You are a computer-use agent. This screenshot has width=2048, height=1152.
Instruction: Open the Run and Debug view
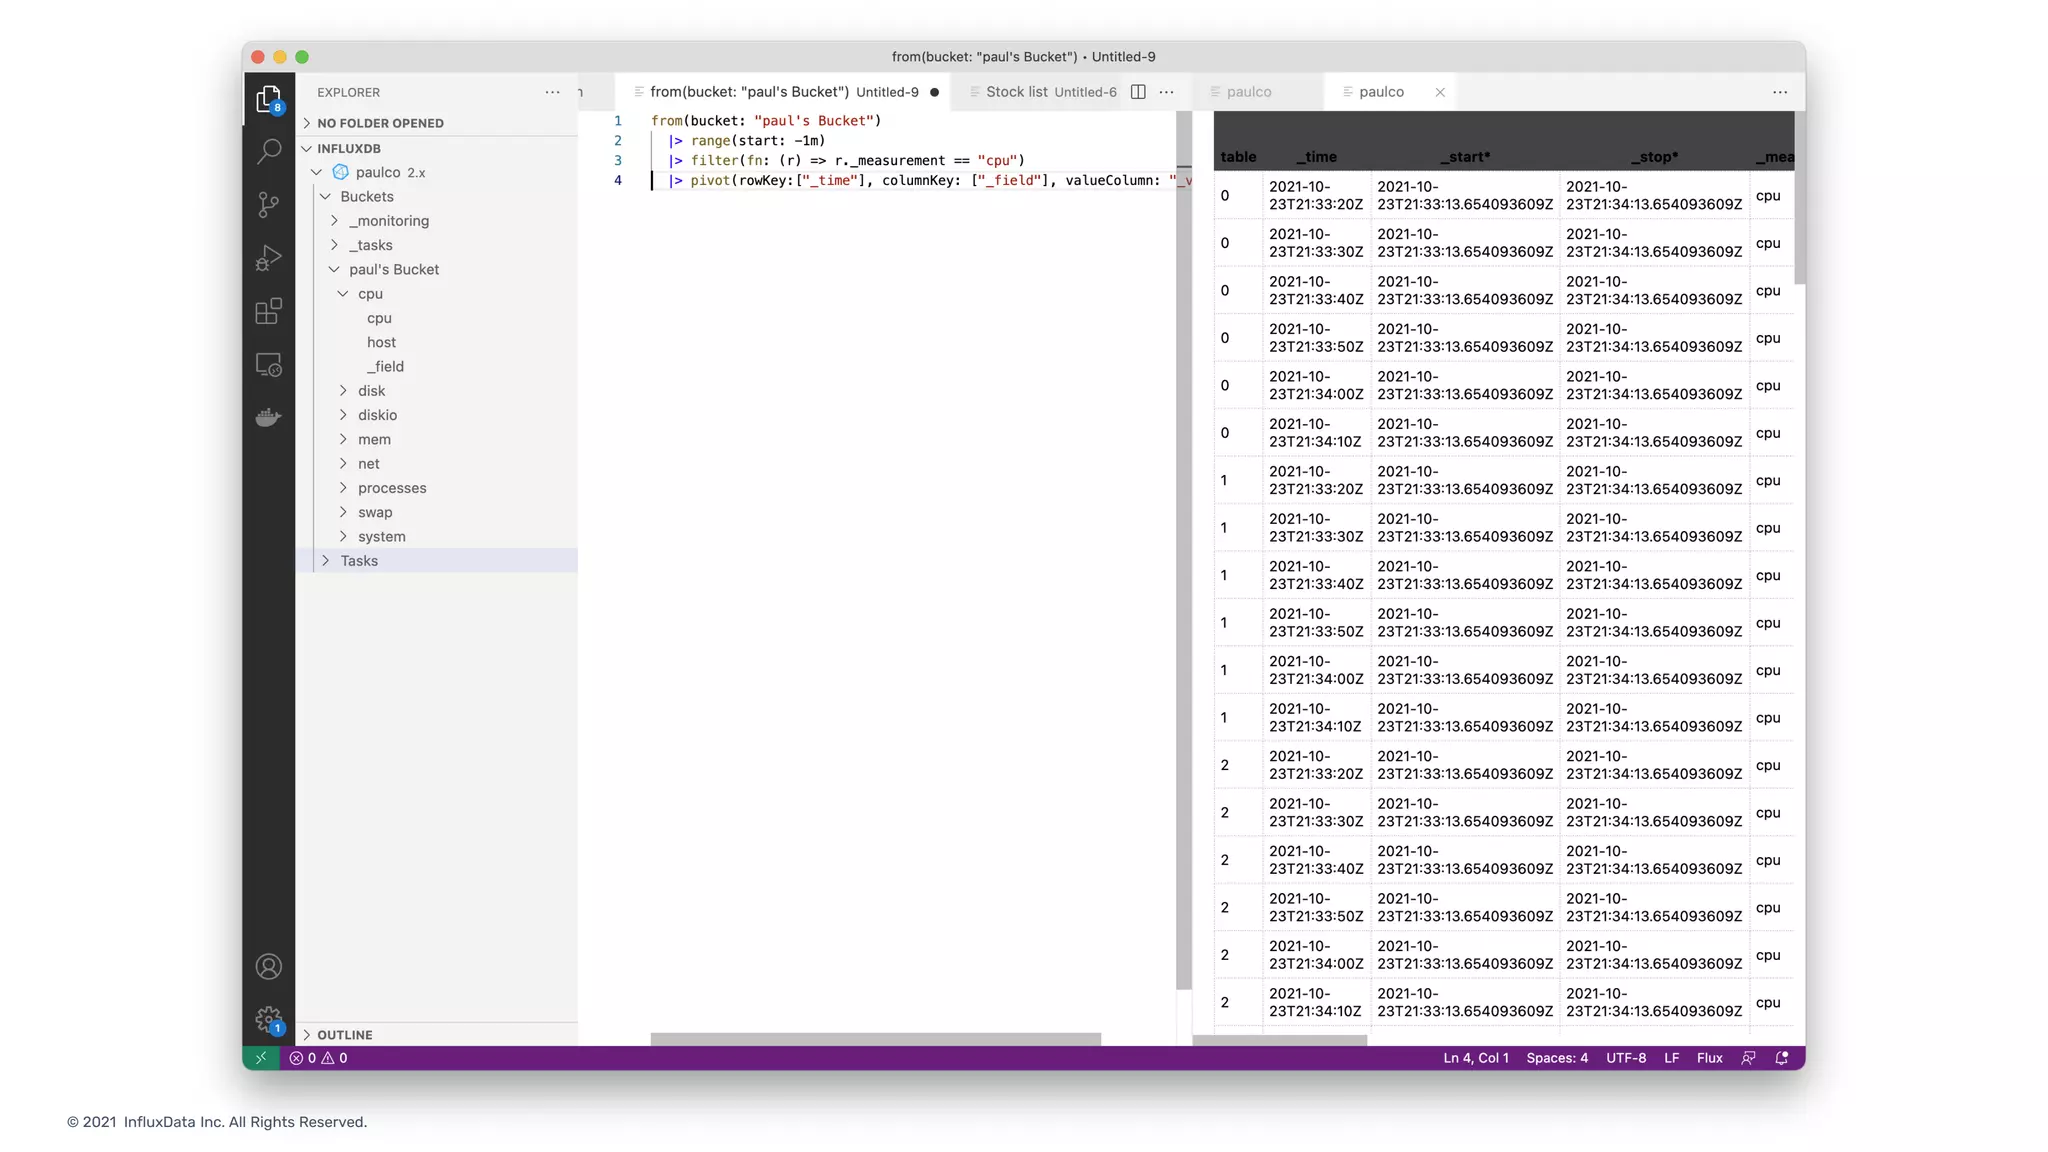click(x=268, y=258)
